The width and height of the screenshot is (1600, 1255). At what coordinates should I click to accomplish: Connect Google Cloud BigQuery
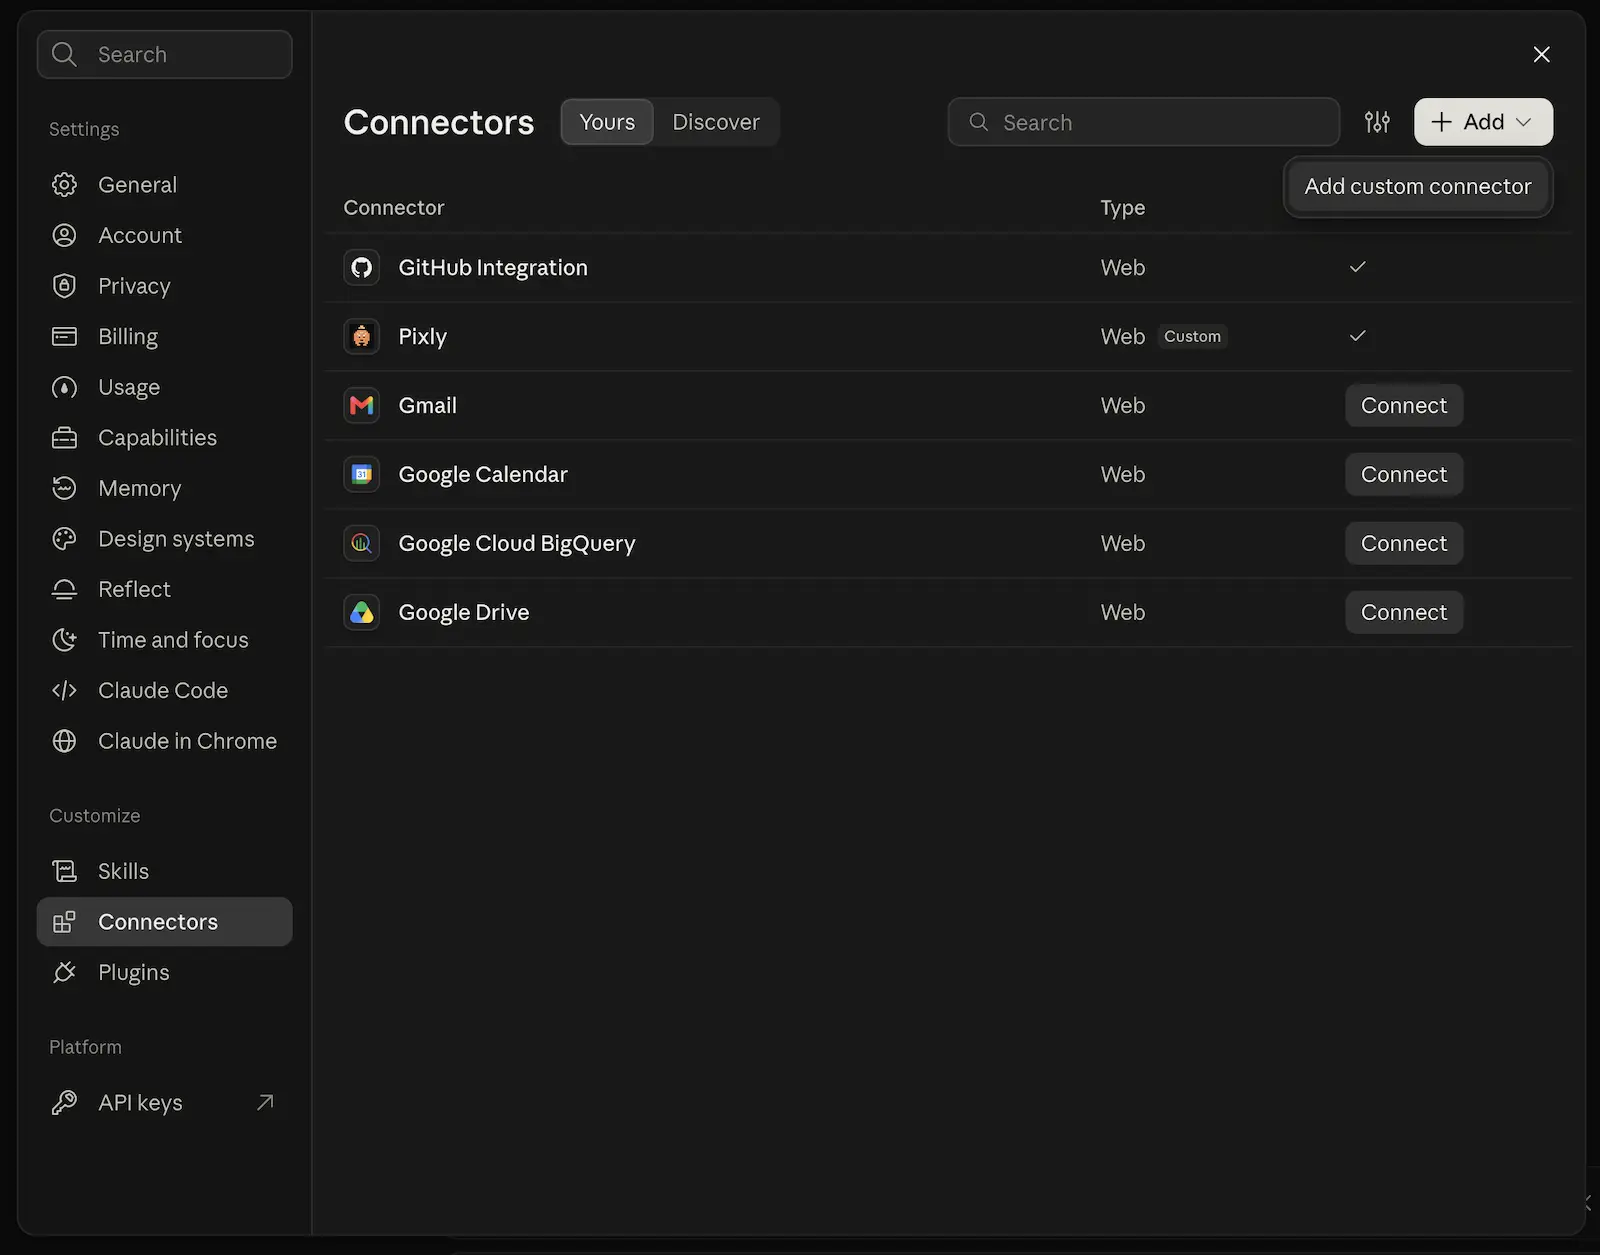[x=1404, y=544]
